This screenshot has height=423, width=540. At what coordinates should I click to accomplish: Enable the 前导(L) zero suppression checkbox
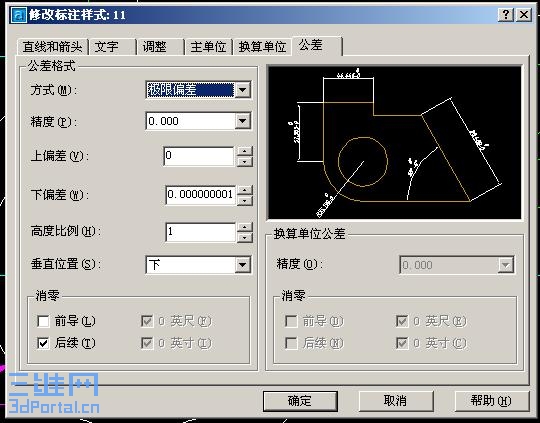[x=43, y=321]
